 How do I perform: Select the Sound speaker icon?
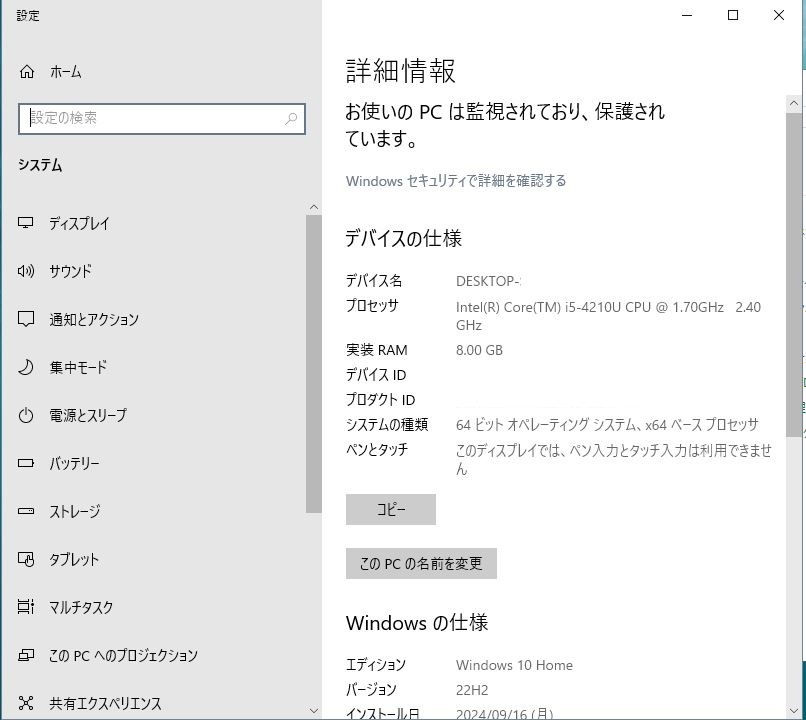[x=27, y=271]
